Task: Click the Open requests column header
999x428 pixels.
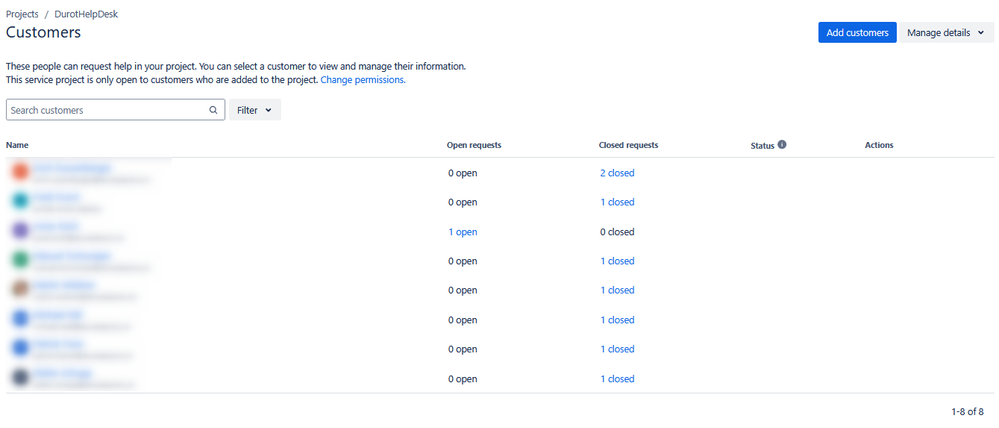Action: click(x=474, y=145)
